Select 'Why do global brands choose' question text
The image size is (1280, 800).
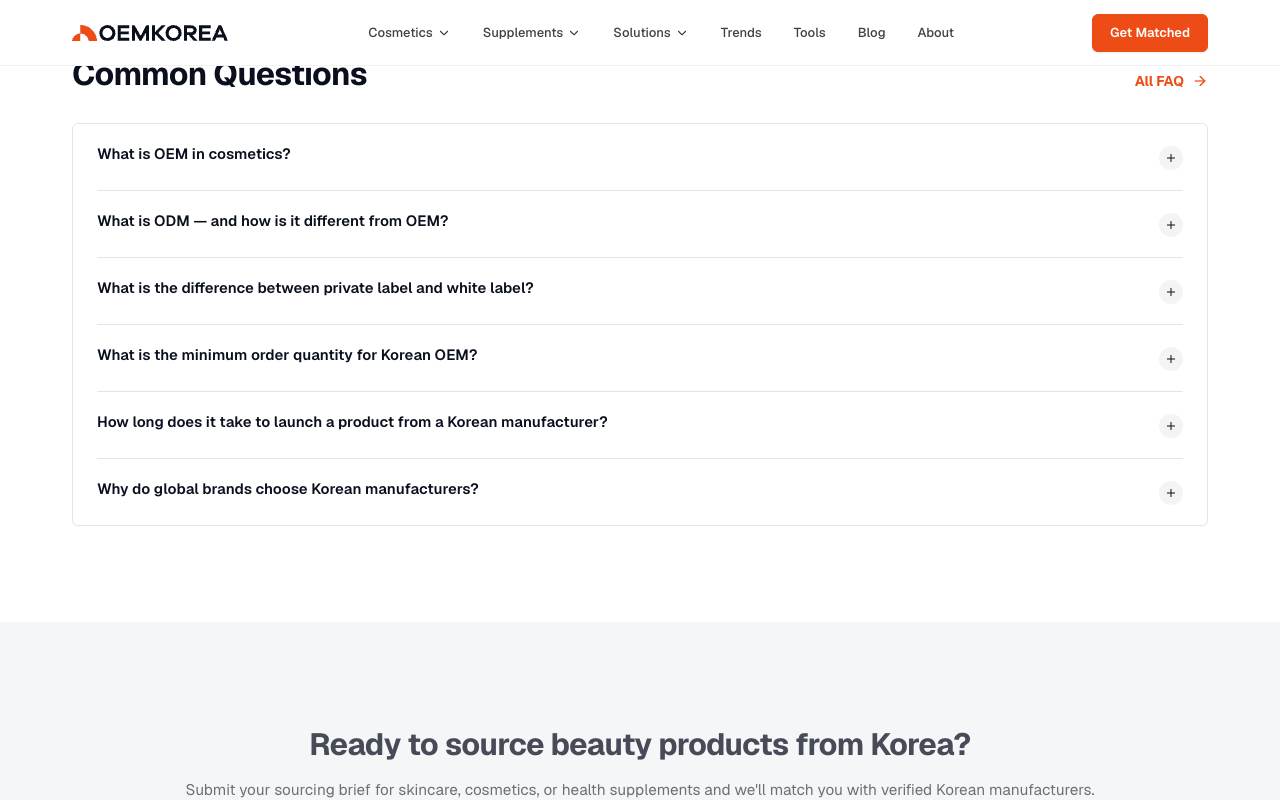pyautogui.click(x=288, y=489)
